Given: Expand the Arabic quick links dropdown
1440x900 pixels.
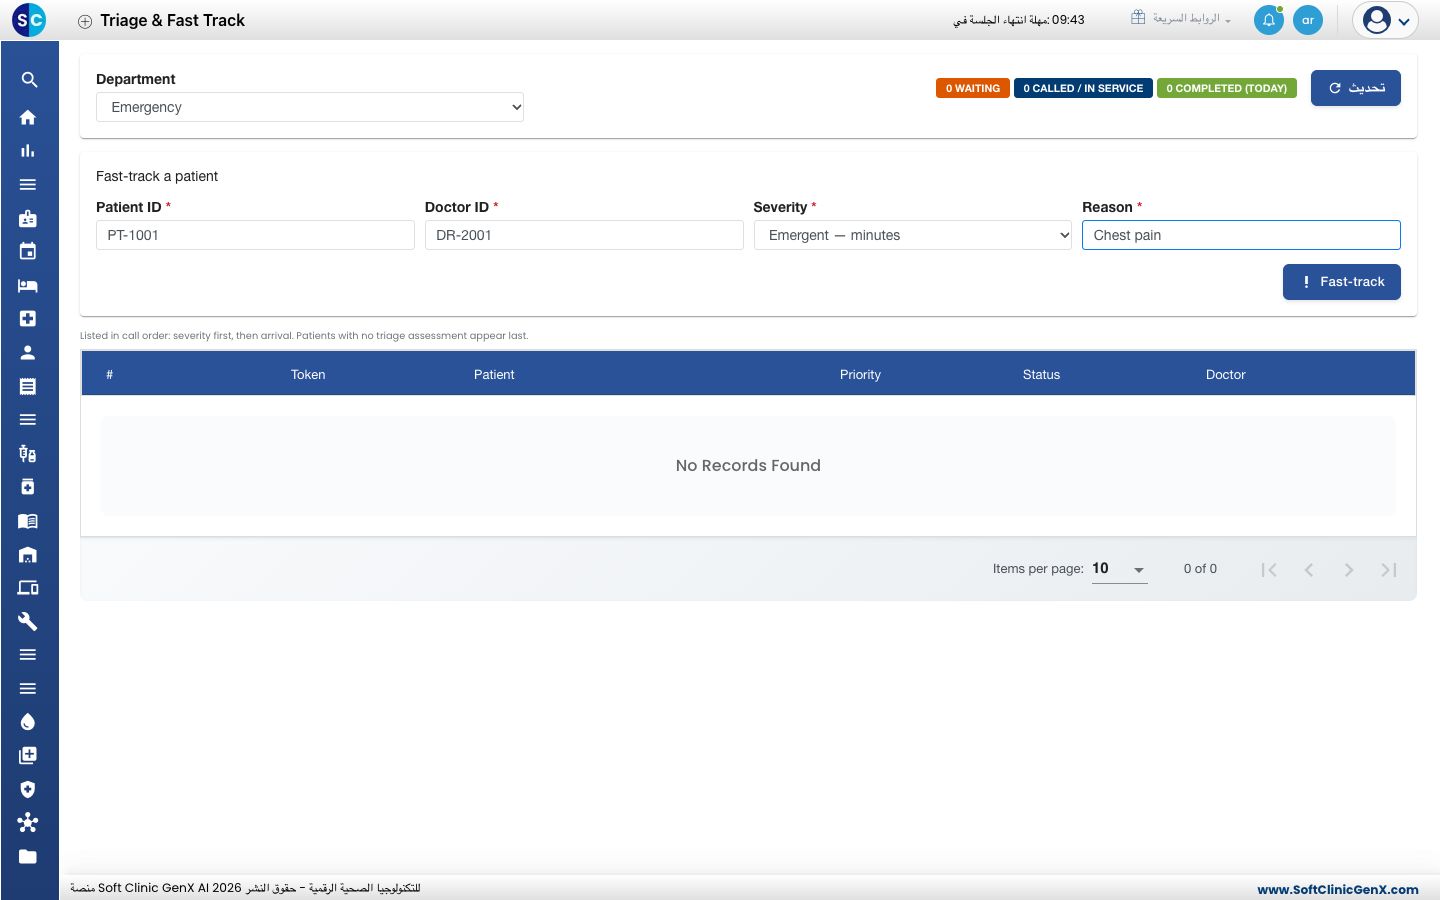Looking at the screenshot, I should point(1181,19).
